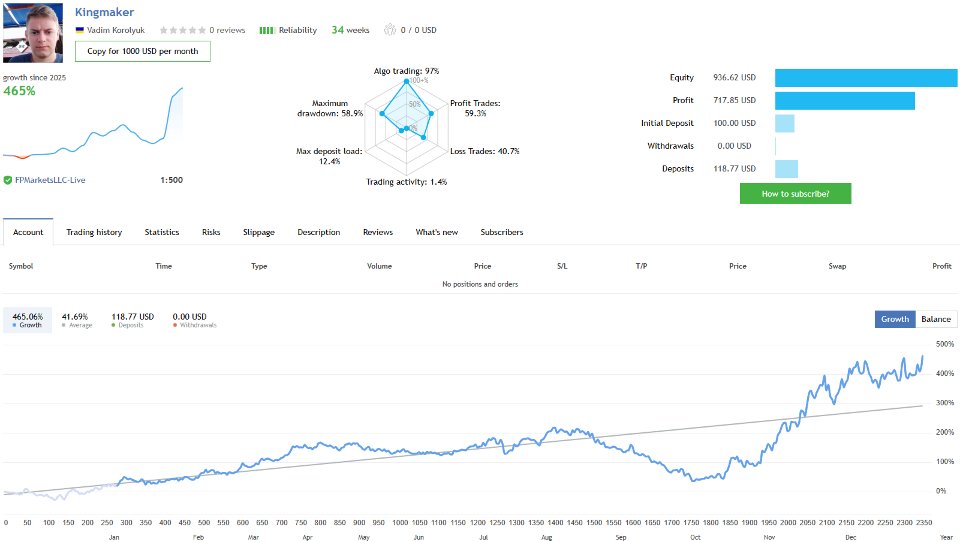Image resolution: width=960 pixels, height=542 pixels.
Task: Click the green Reliability bars icon
Action: pos(267,30)
